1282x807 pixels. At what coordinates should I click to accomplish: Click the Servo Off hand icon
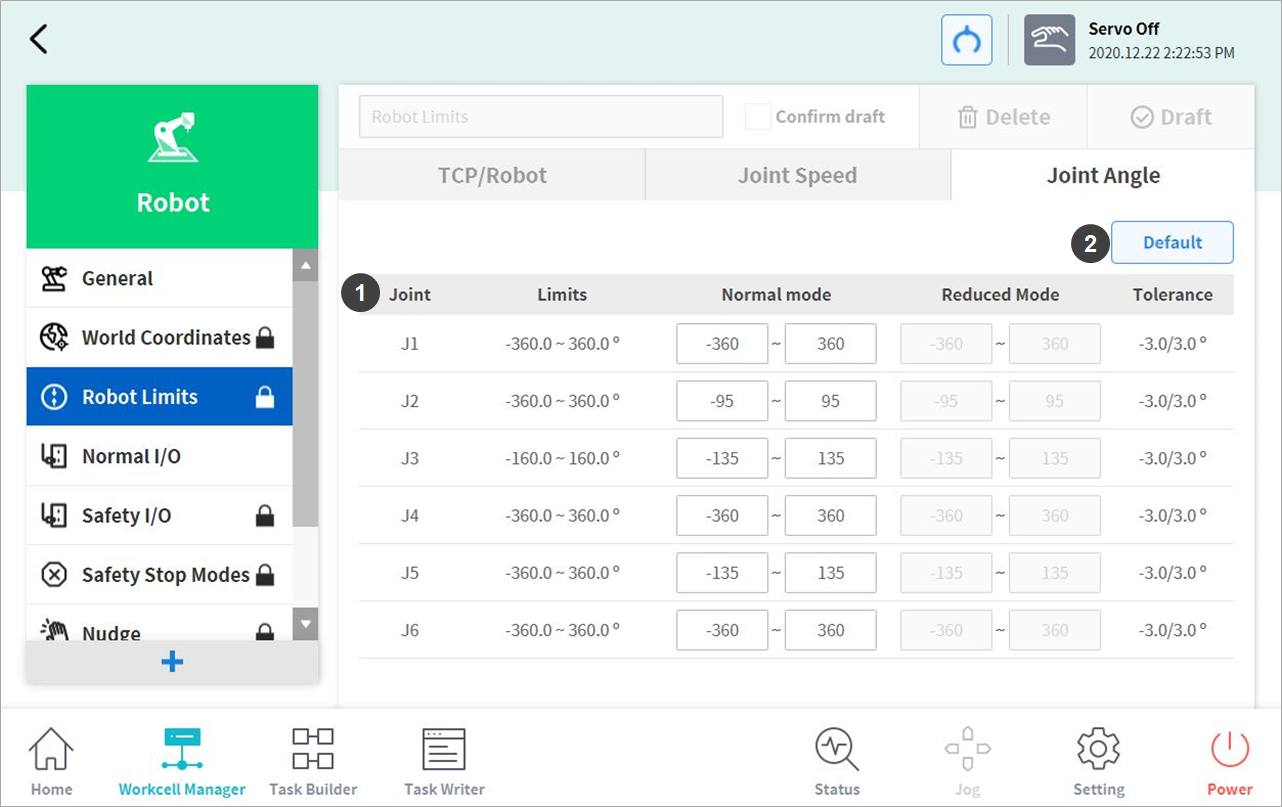(1049, 40)
